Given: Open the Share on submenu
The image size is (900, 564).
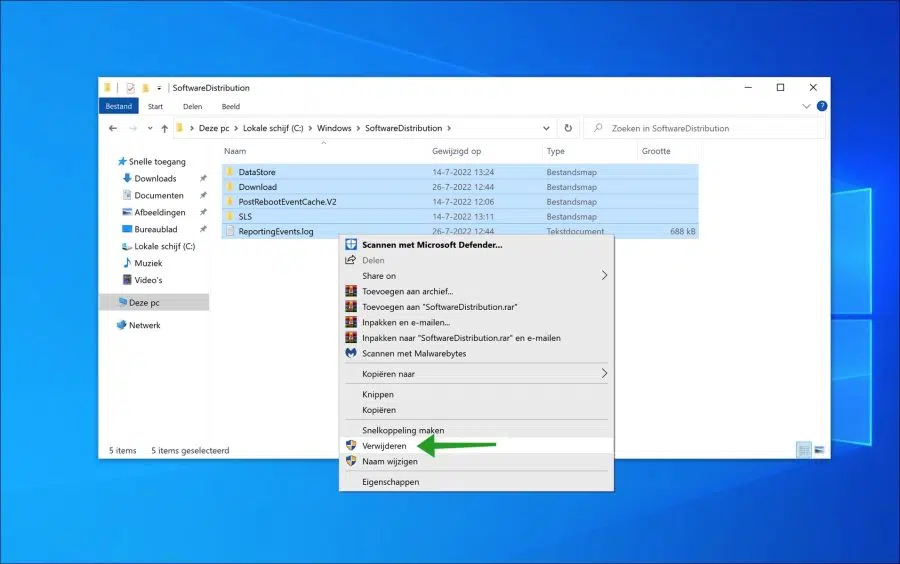Looking at the screenshot, I should 476,275.
